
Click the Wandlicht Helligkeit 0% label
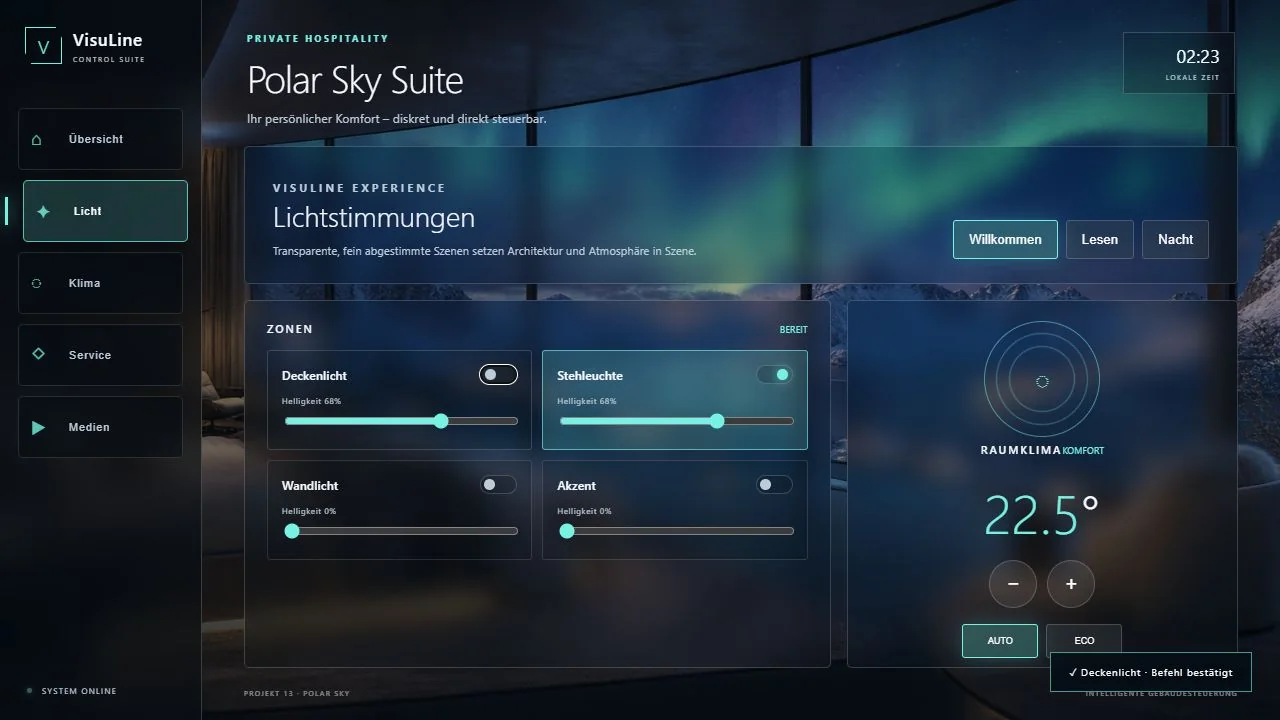[309, 511]
